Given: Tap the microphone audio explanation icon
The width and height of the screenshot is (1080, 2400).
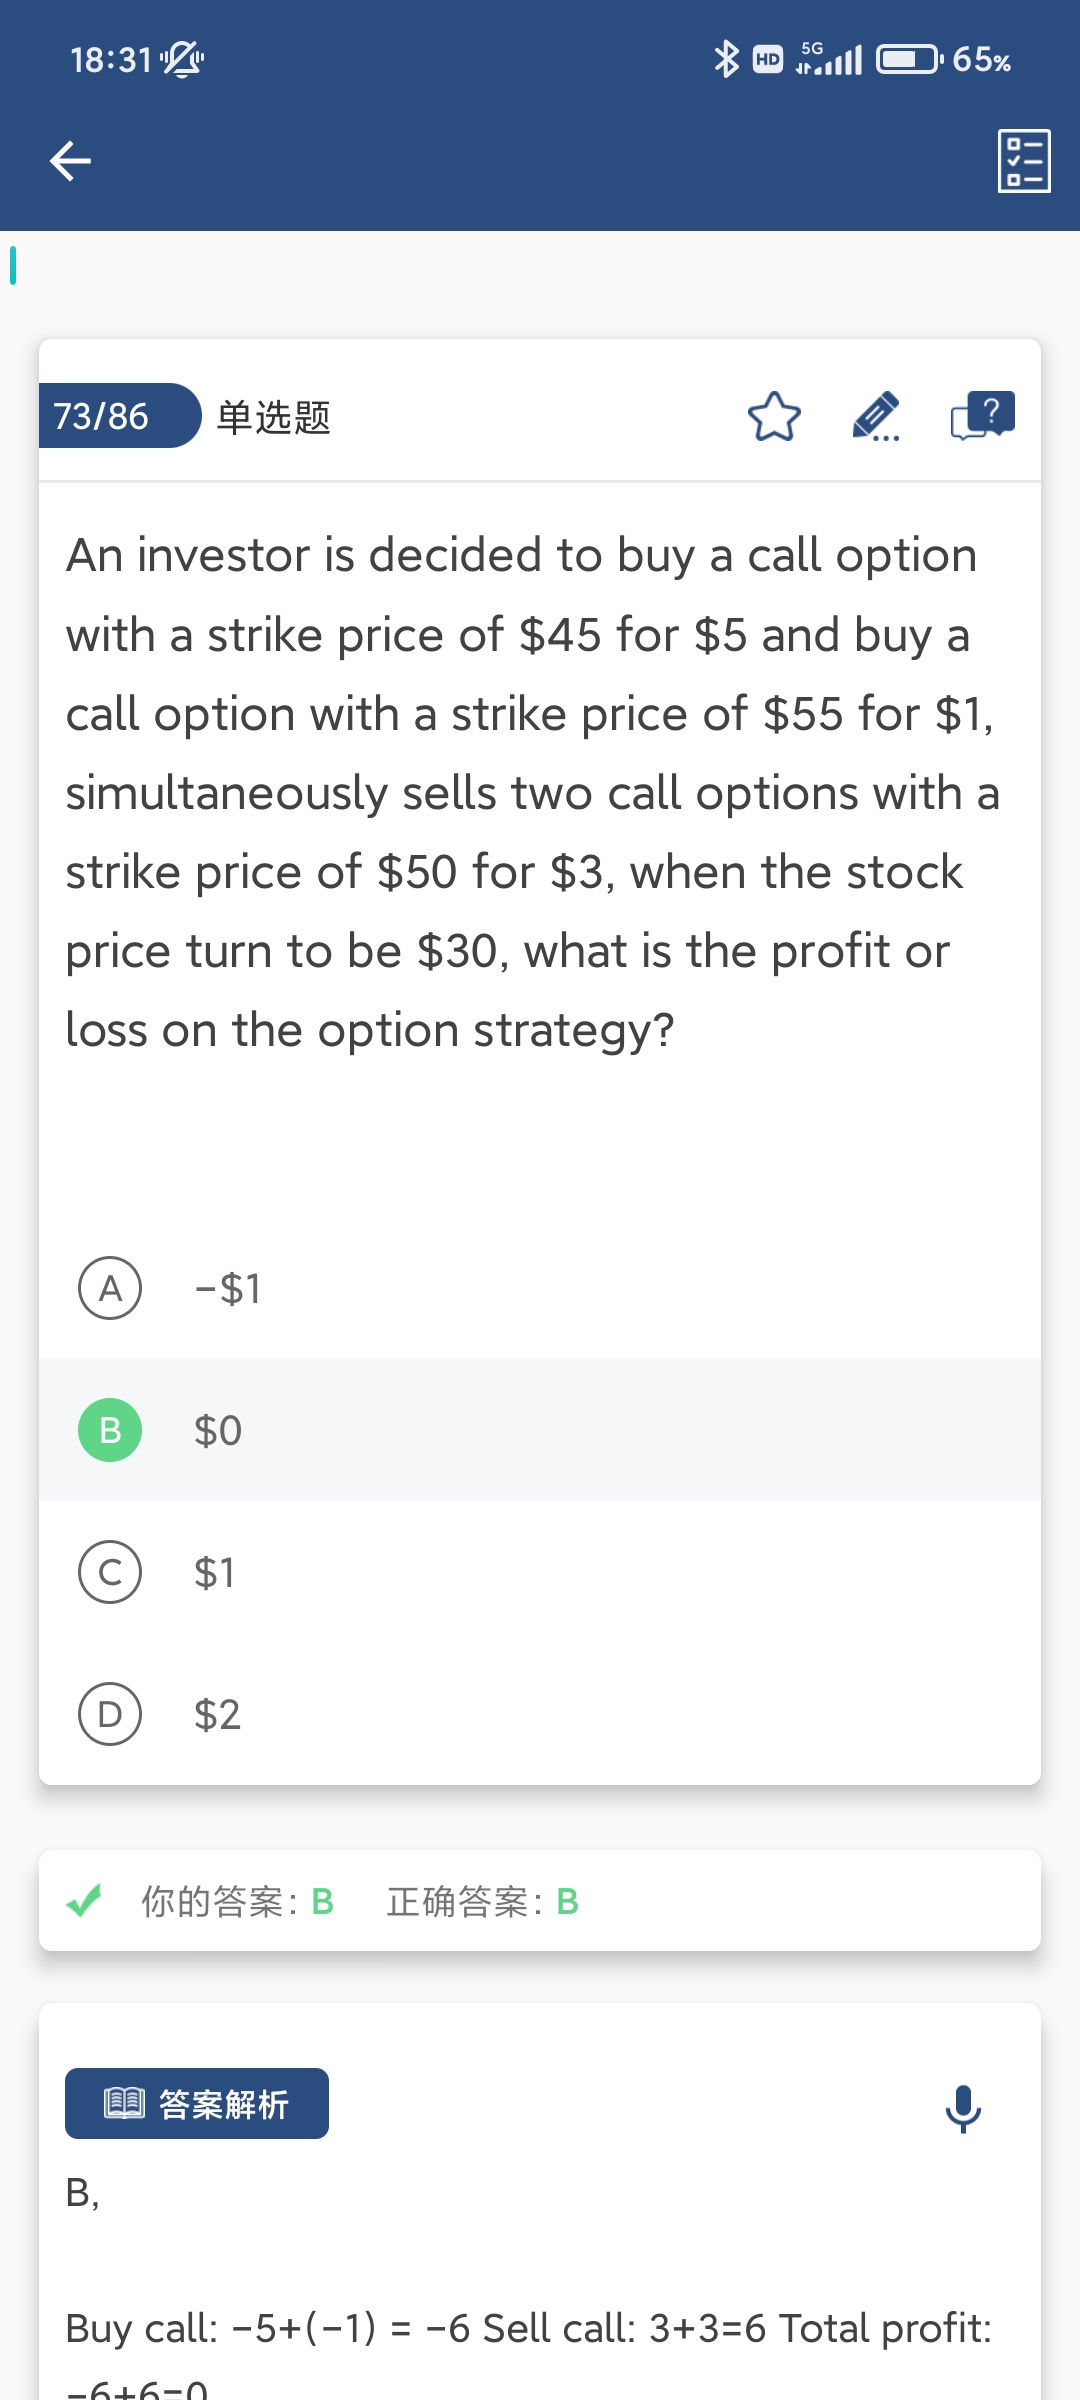Looking at the screenshot, I should (963, 2108).
